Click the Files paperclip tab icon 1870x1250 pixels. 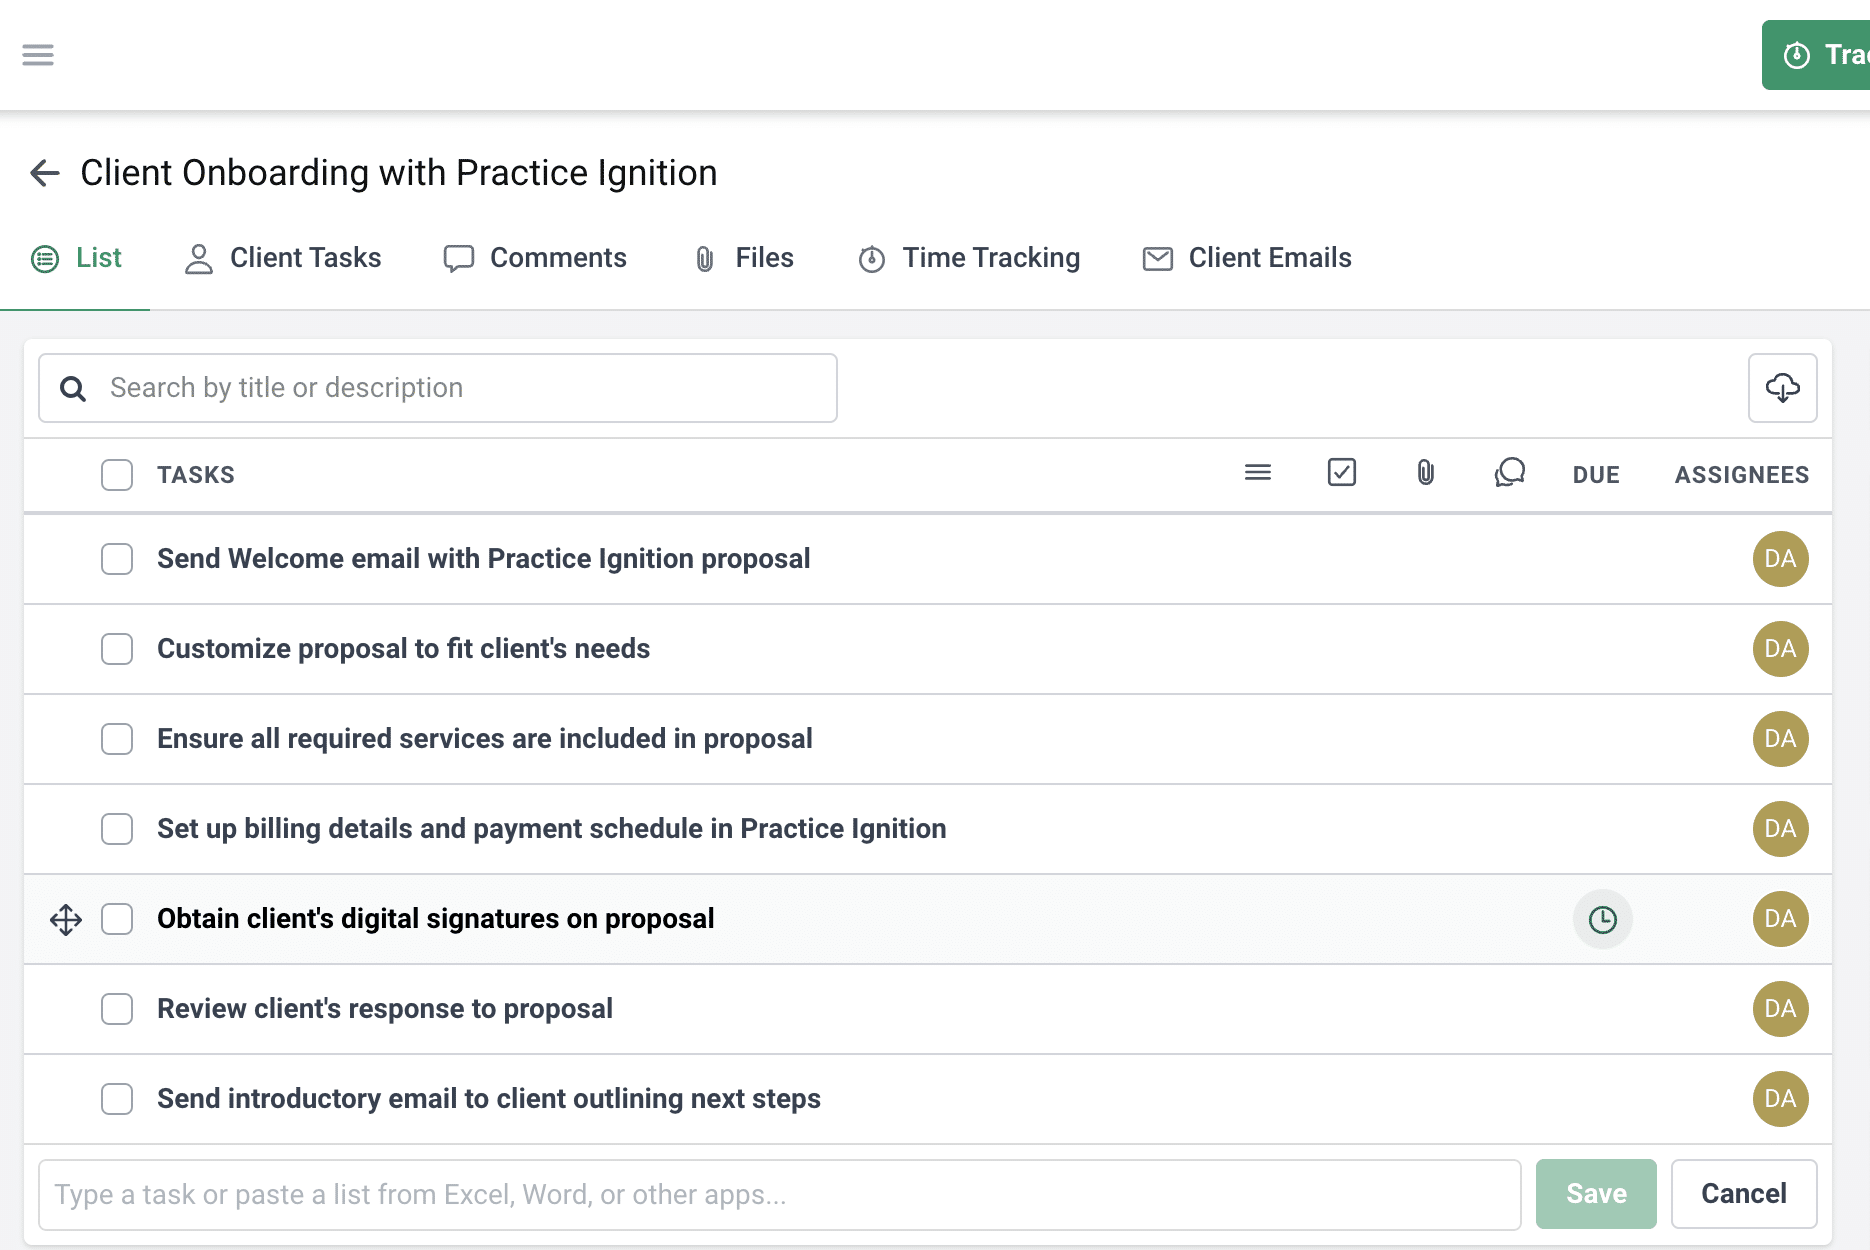[705, 259]
